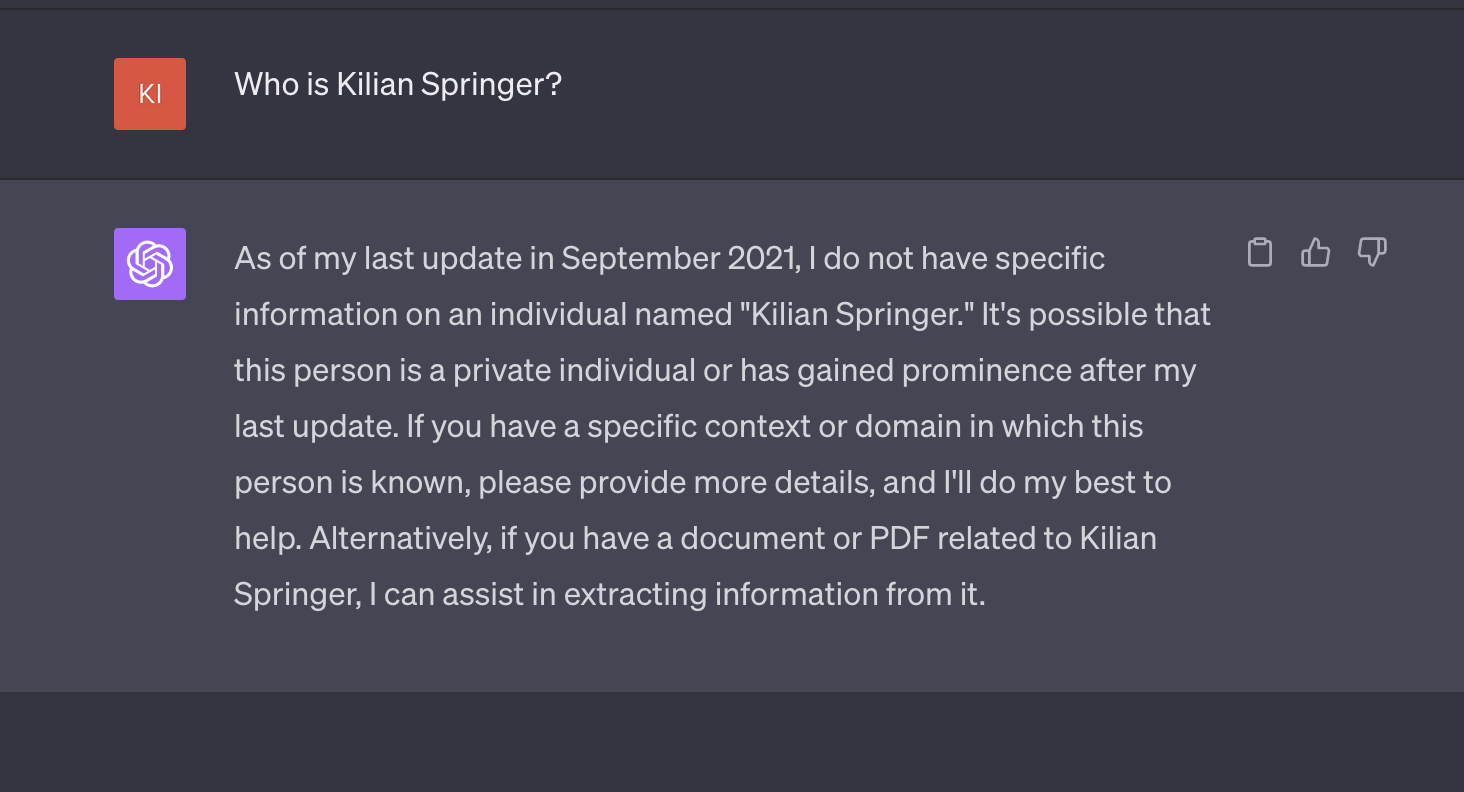Viewport: 1464px width, 792px height.
Task: Mark the response with thumbs down
Action: tap(1371, 253)
